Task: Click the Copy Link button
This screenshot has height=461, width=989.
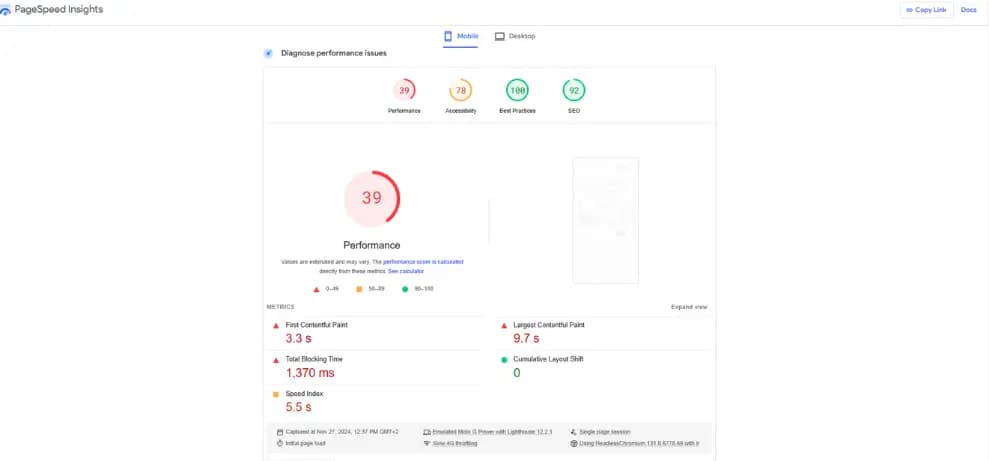Action: 926,10
